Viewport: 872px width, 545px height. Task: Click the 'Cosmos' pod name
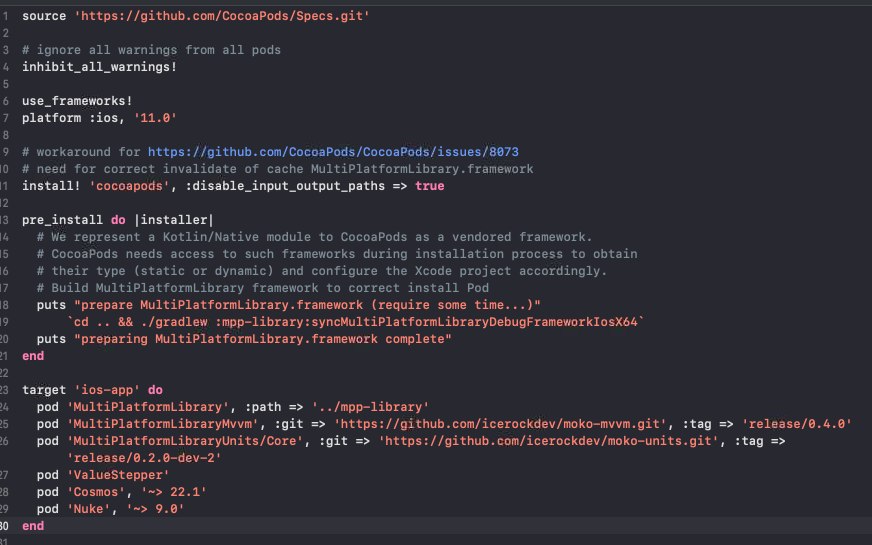pyautogui.click(x=96, y=492)
